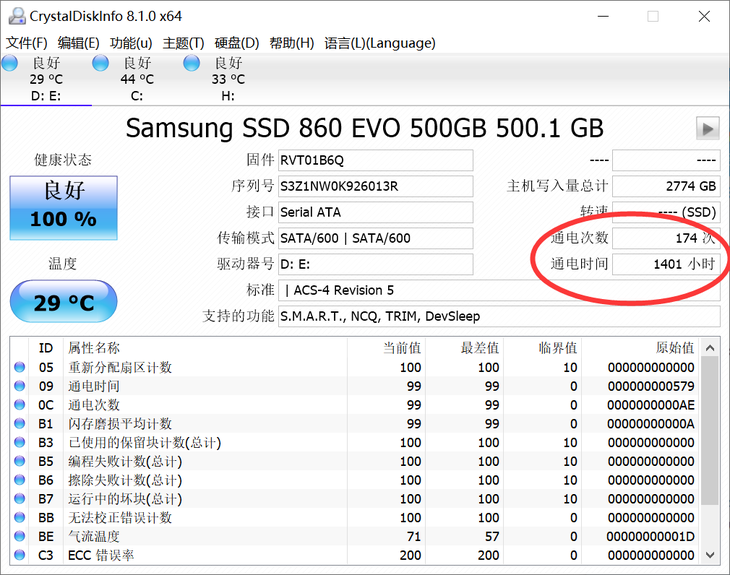This screenshot has width=730, height=575.
Task: Click the status dot for attribute B1
Action: click(20, 424)
